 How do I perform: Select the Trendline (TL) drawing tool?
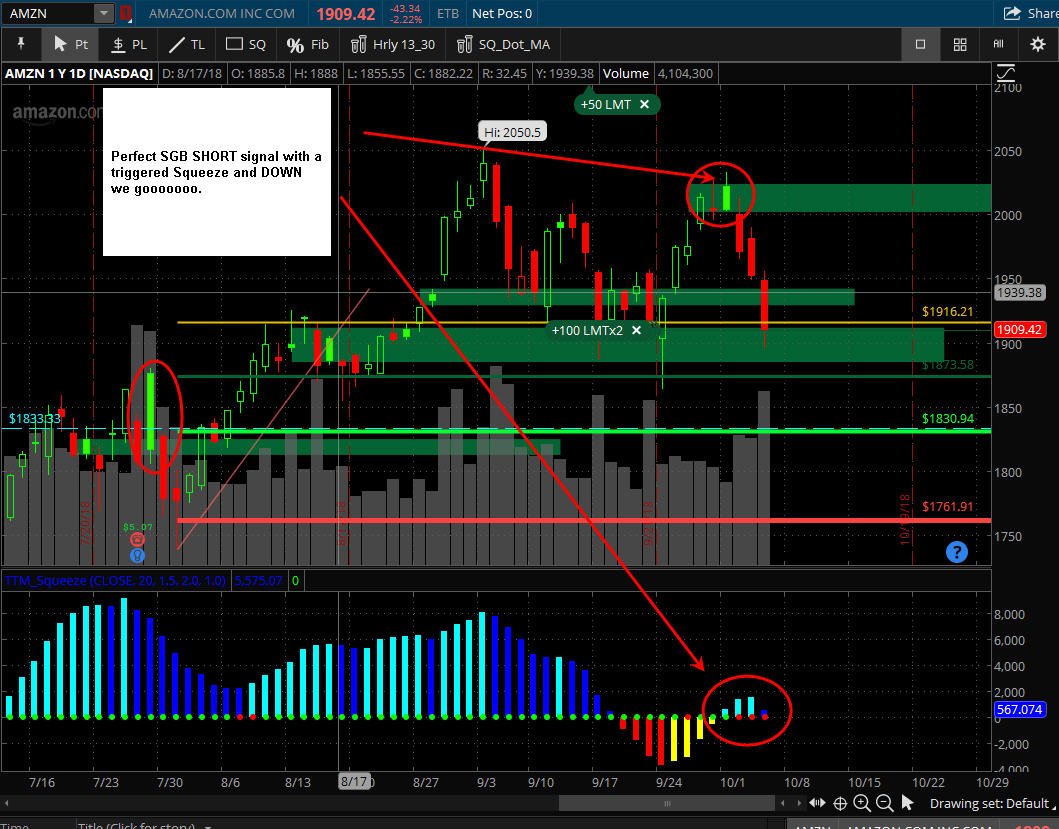click(x=187, y=45)
